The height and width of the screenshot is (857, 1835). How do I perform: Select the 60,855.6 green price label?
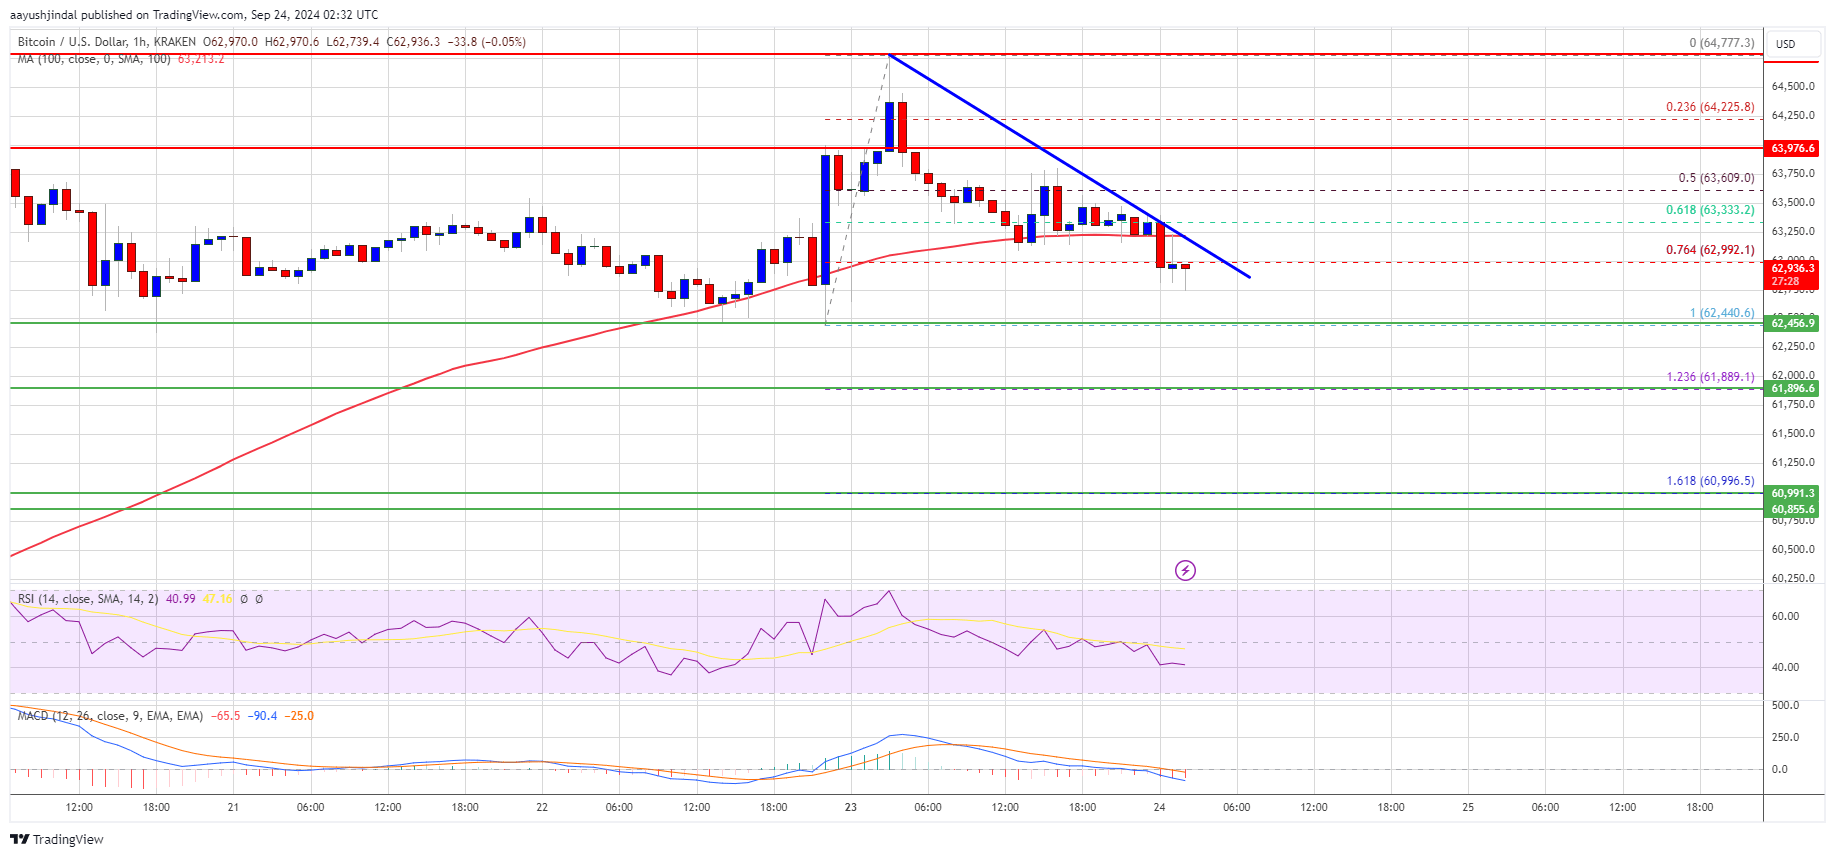click(1793, 509)
